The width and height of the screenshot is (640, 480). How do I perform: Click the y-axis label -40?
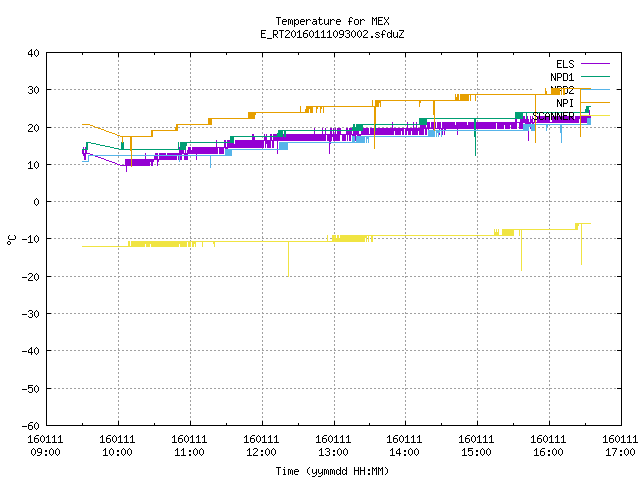click(31, 351)
